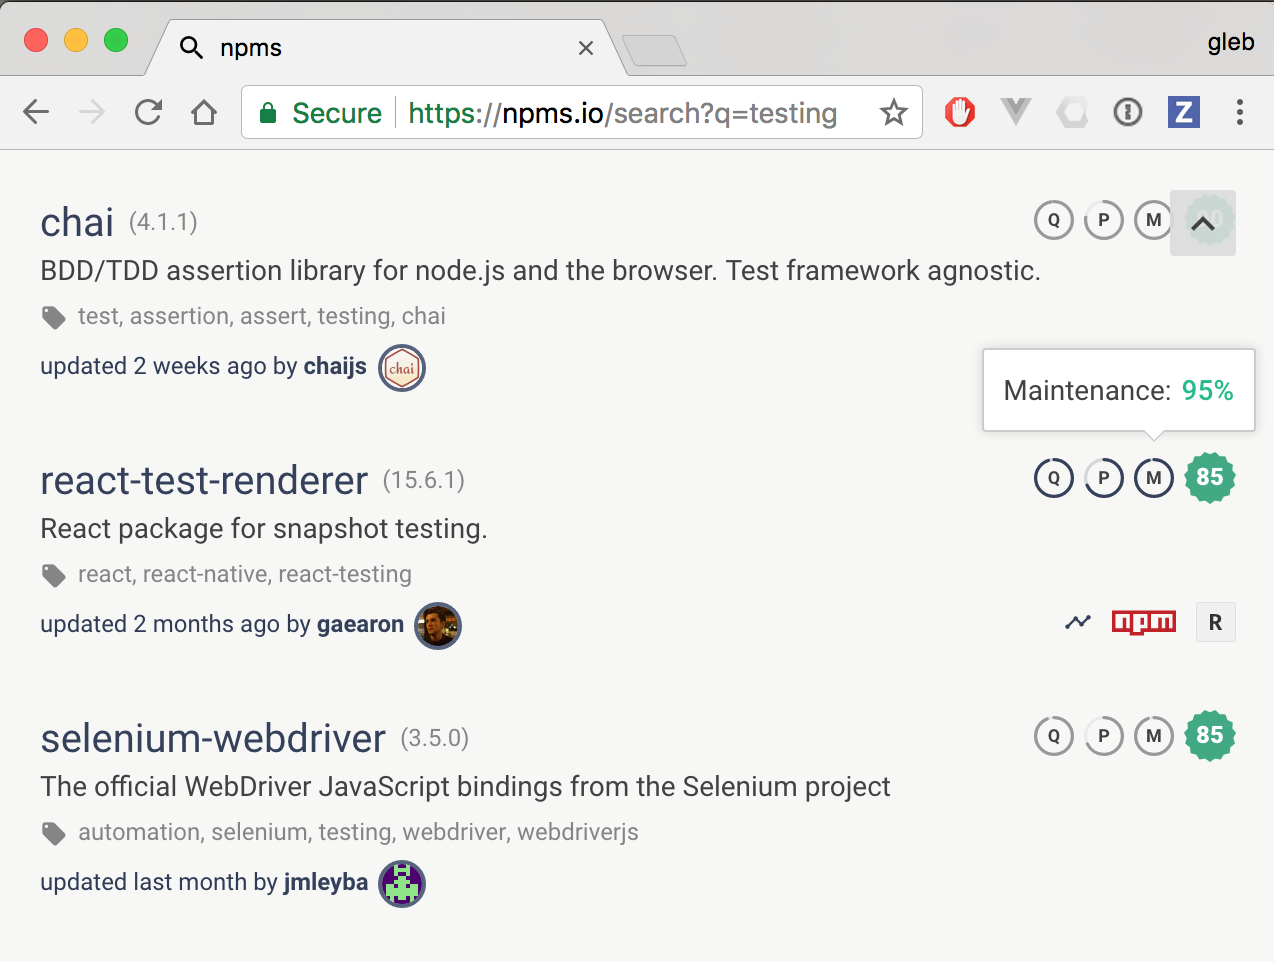Click 'React package for snapshot testing.' description

point(264,528)
